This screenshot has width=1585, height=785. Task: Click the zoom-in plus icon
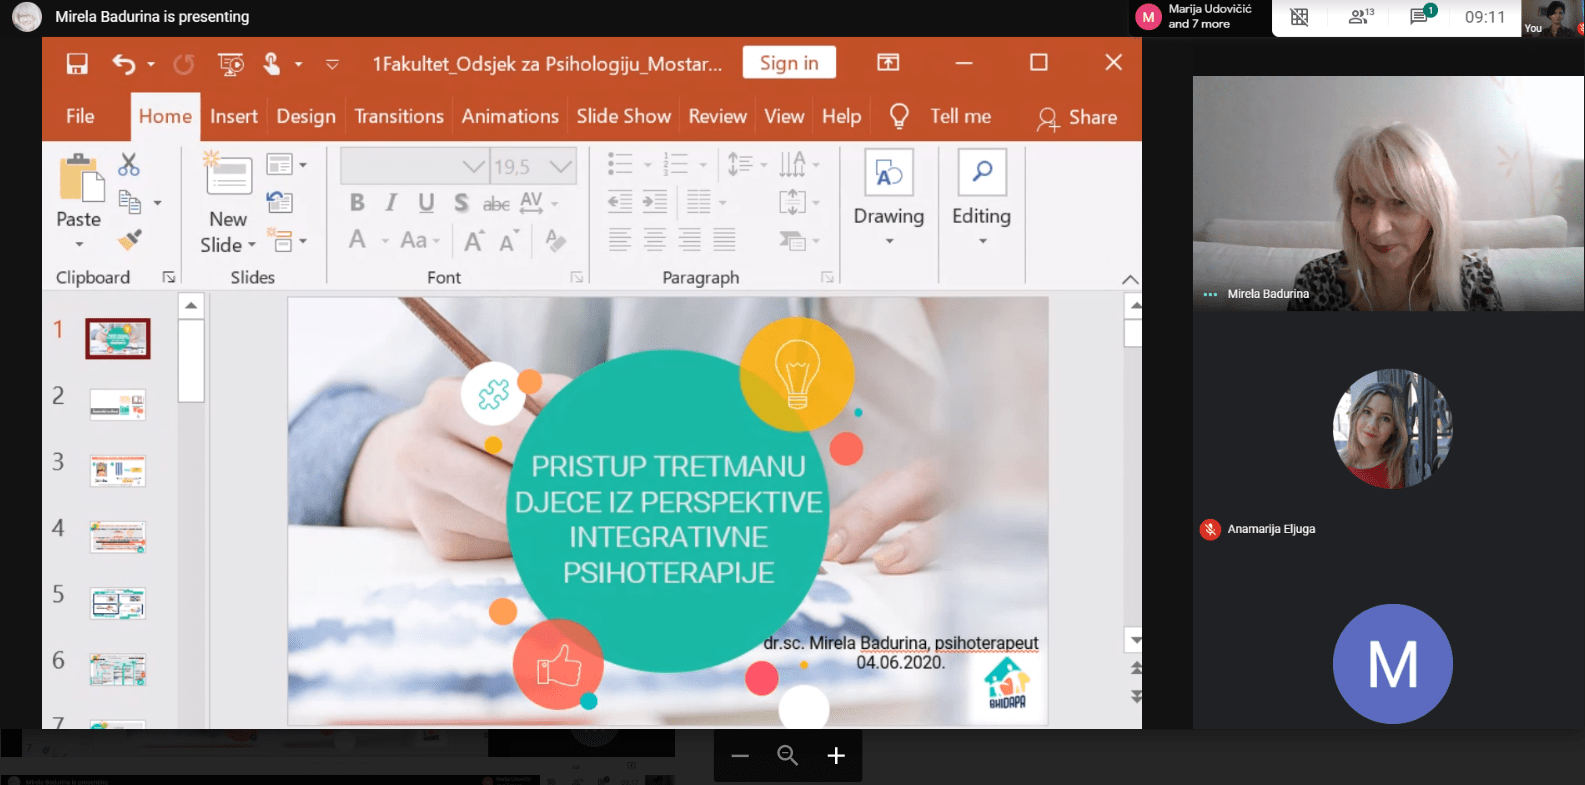(x=836, y=756)
